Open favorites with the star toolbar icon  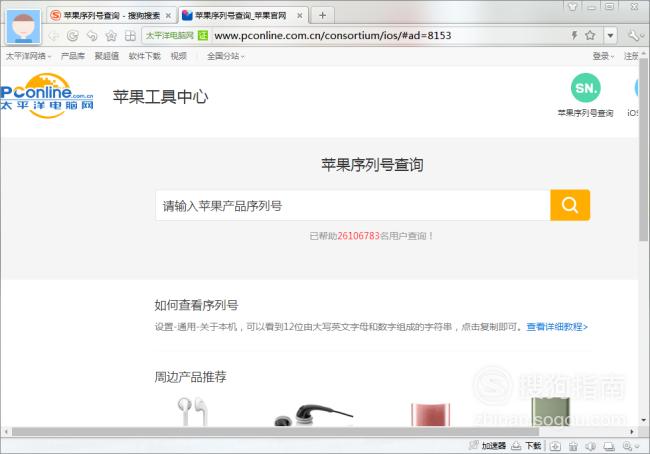(x=111, y=36)
